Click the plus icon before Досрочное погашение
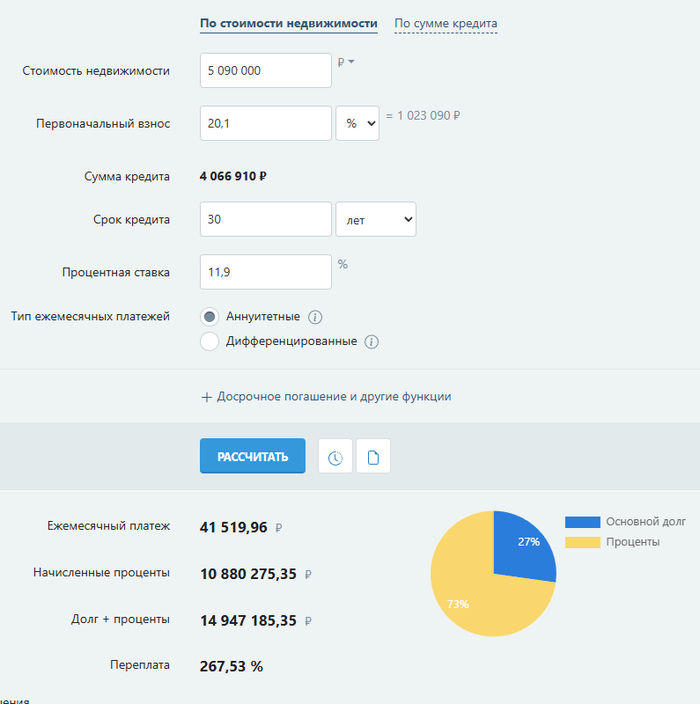 207,397
